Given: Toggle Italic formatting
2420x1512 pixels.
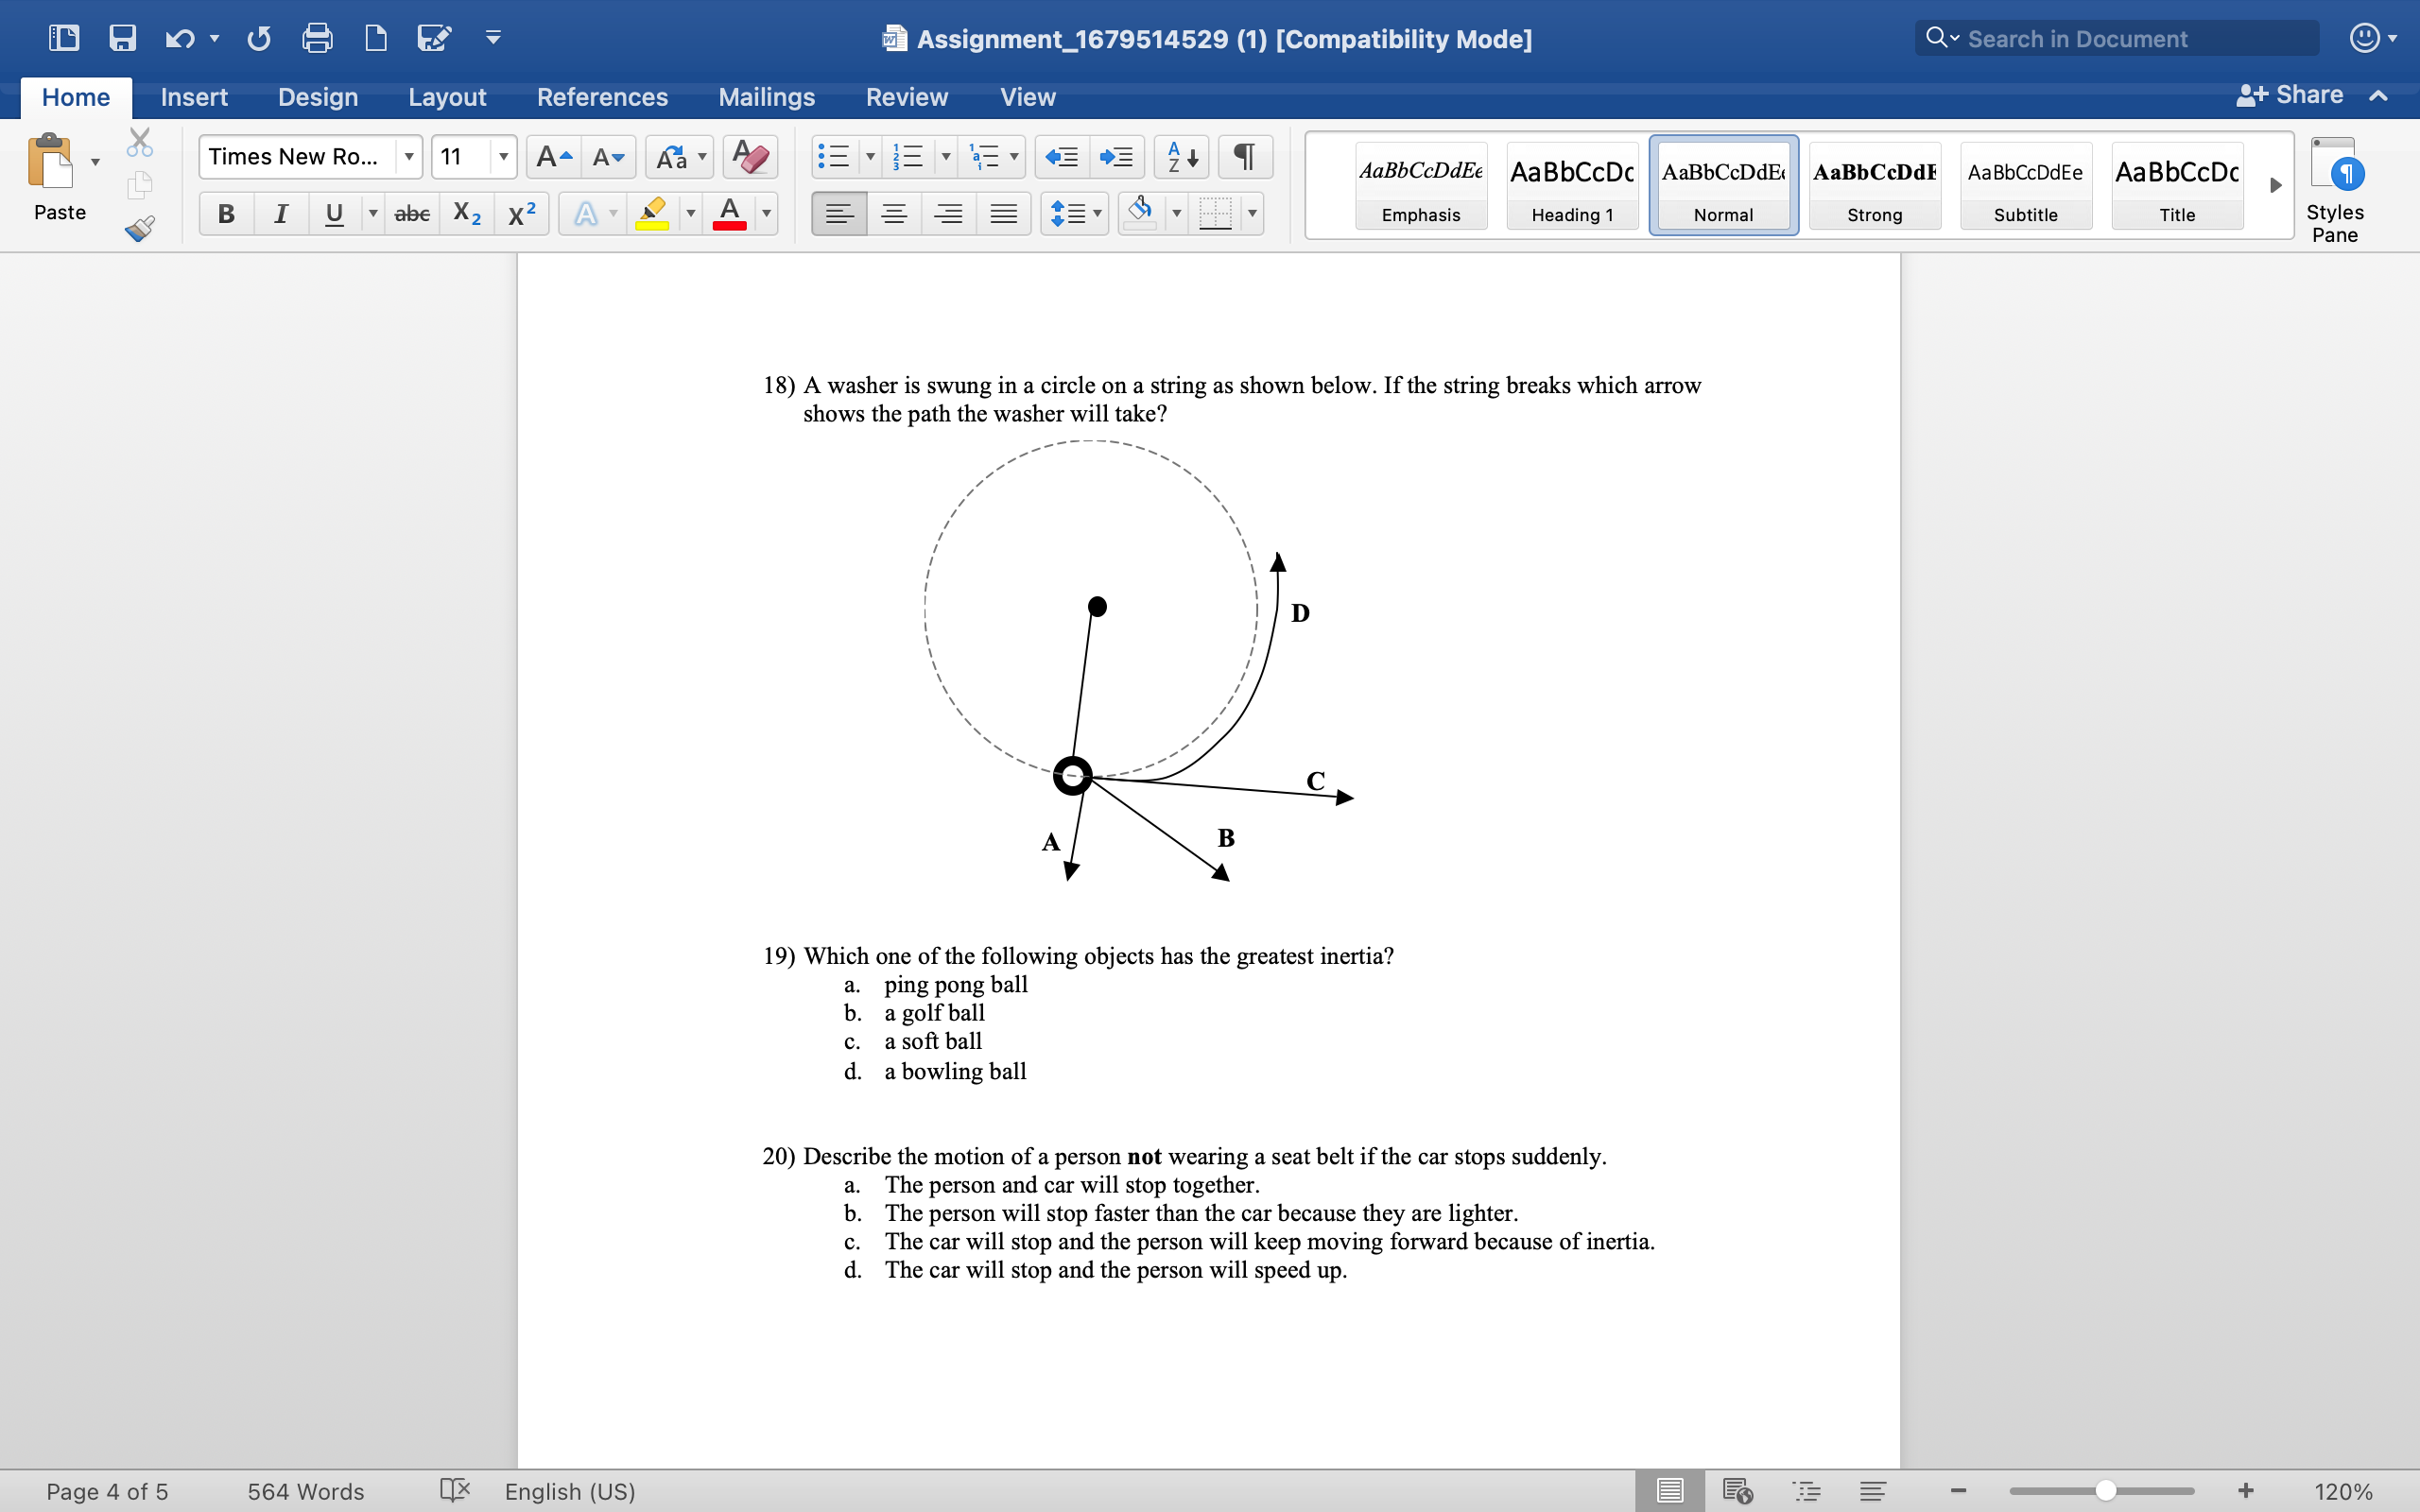Looking at the screenshot, I should coord(281,213).
